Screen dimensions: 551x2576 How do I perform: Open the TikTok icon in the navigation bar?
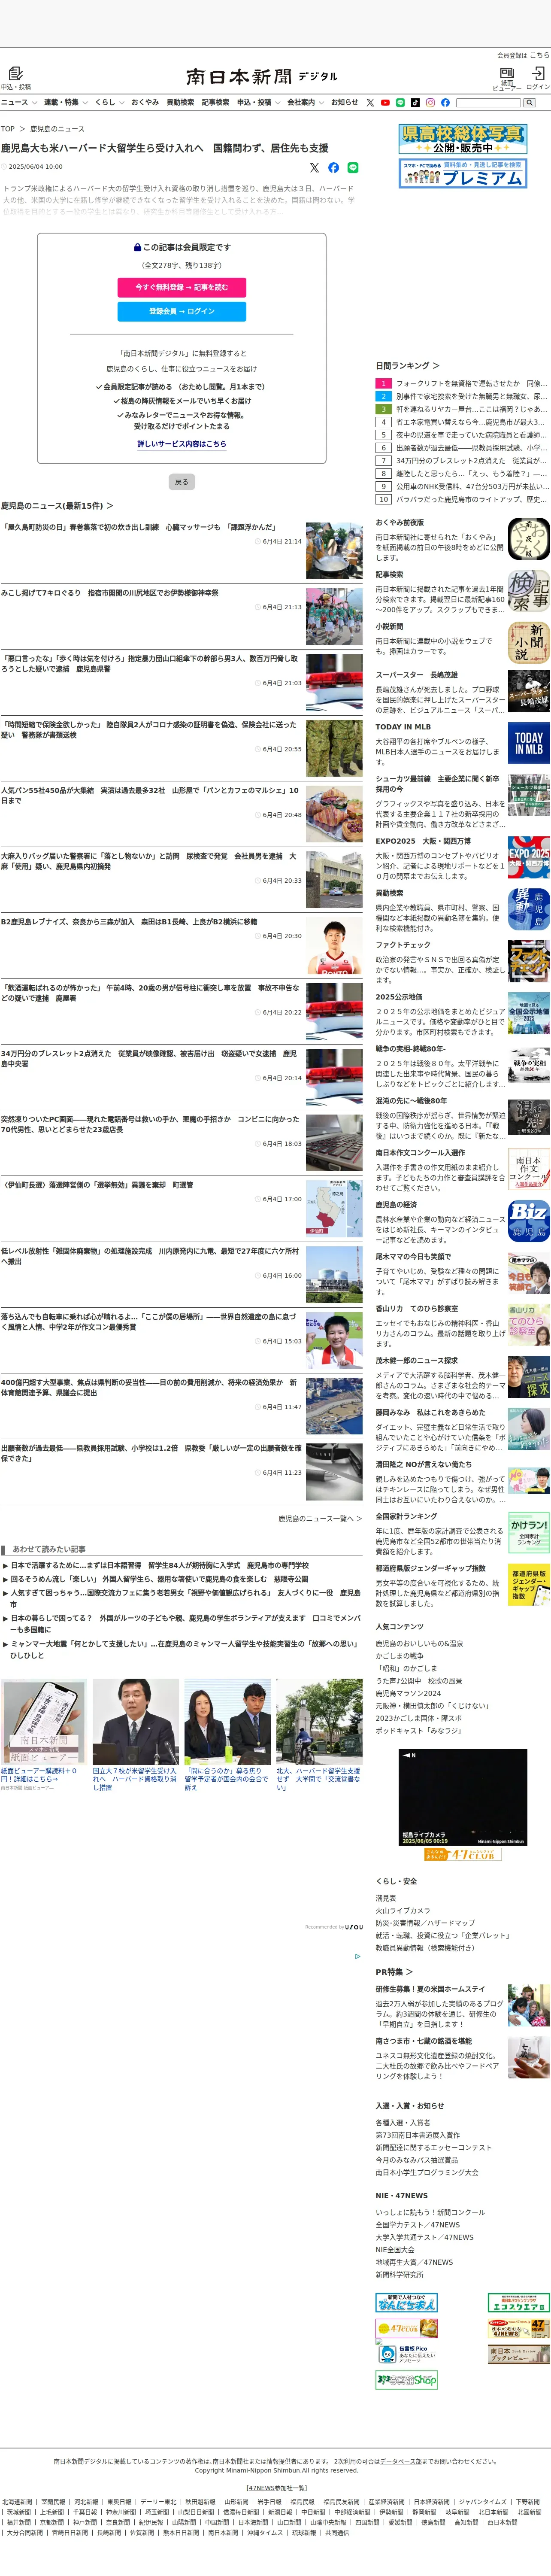point(415,102)
